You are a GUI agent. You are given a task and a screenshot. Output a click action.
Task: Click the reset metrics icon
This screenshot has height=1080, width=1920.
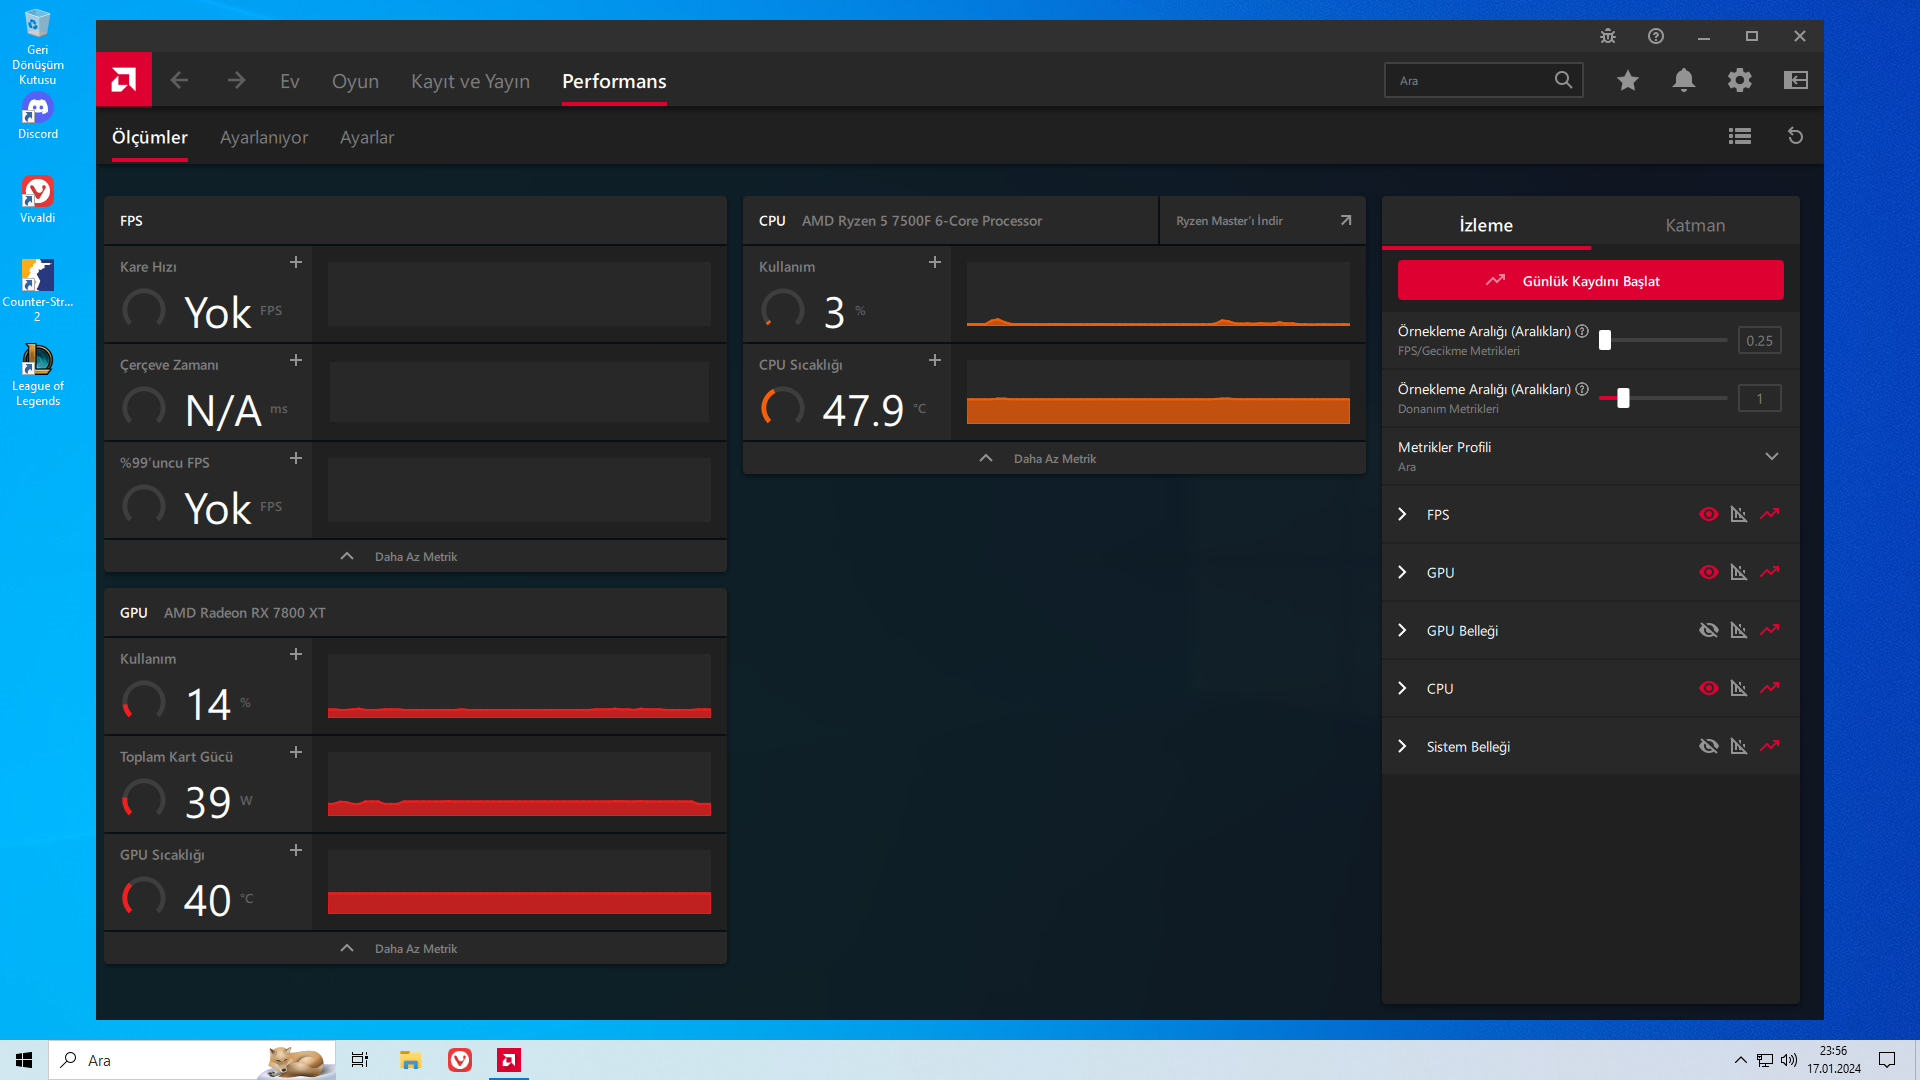[1796, 136]
